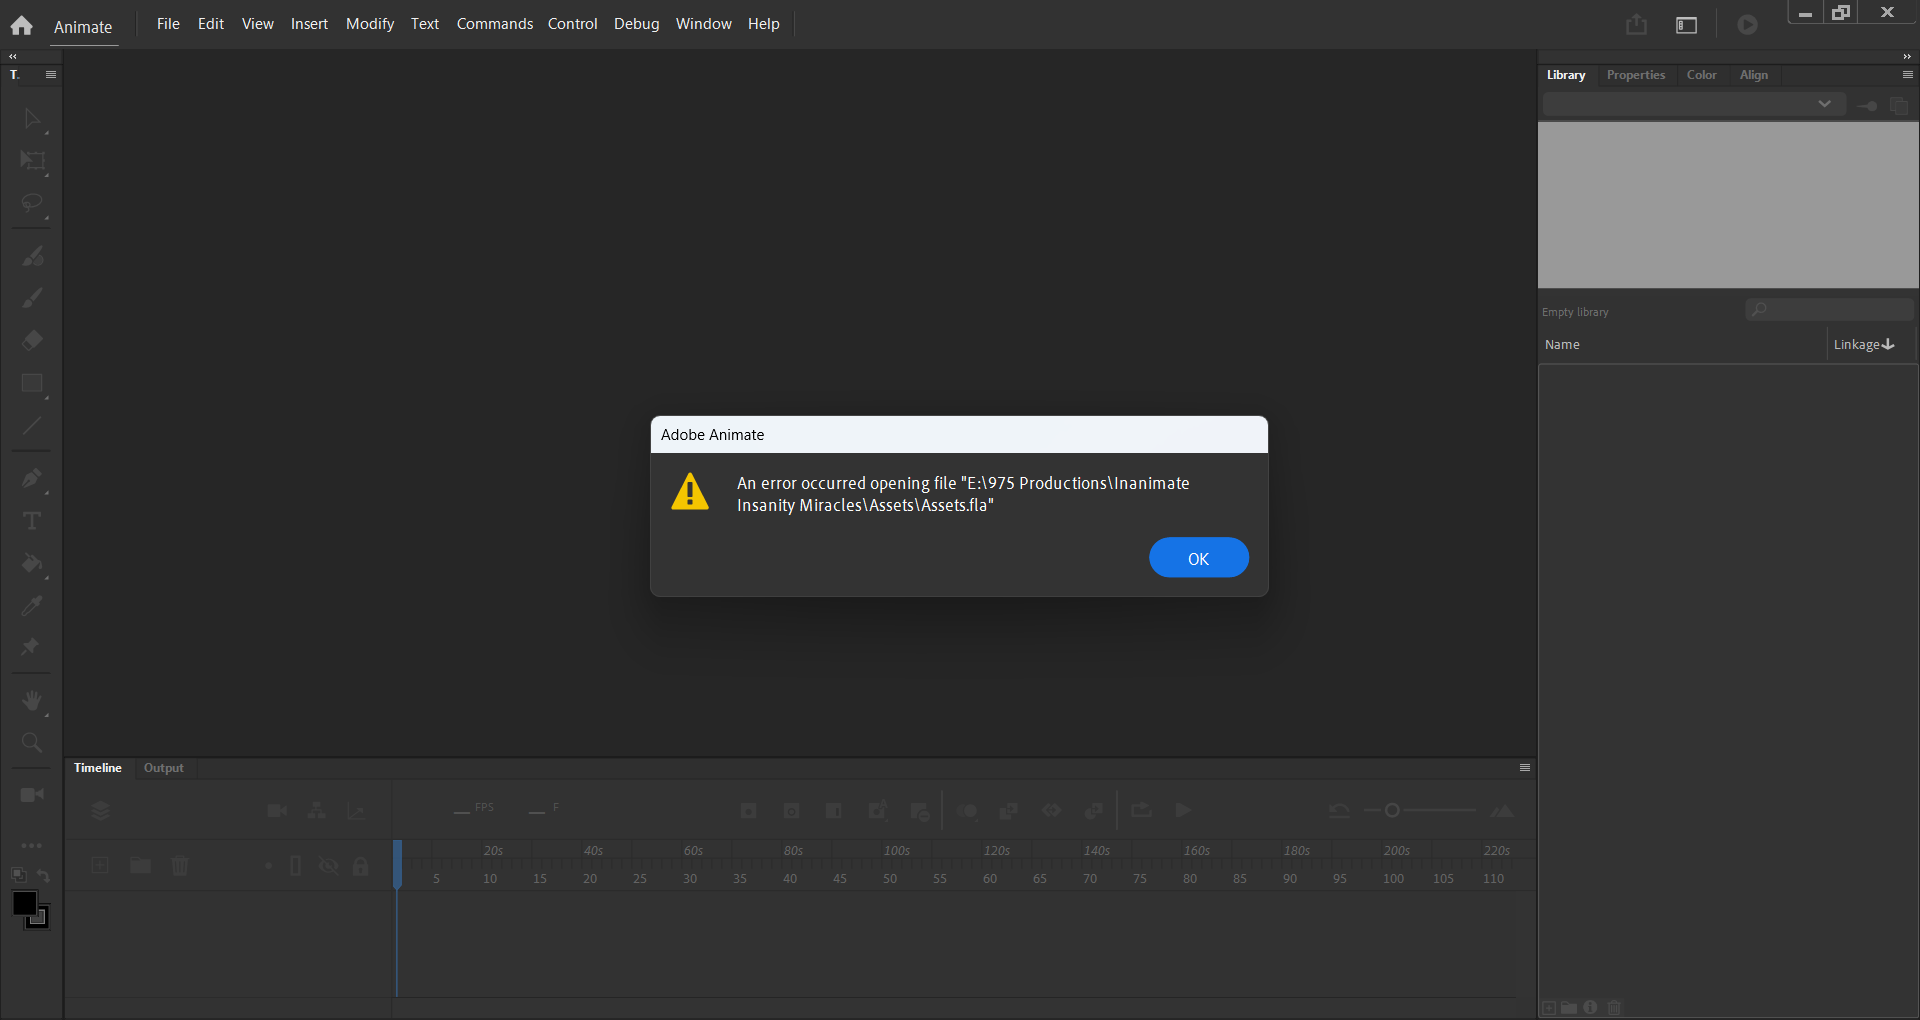Open the Library panel options menu
Screen dimensions: 1920x1020
coord(1907,75)
